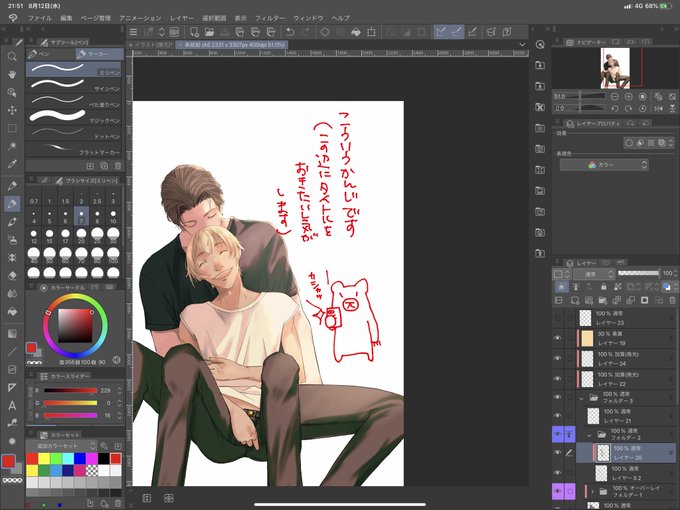Image resolution: width=680 pixels, height=510 pixels.
Task: Open the 編集 menu
Action: coord(66,18)
